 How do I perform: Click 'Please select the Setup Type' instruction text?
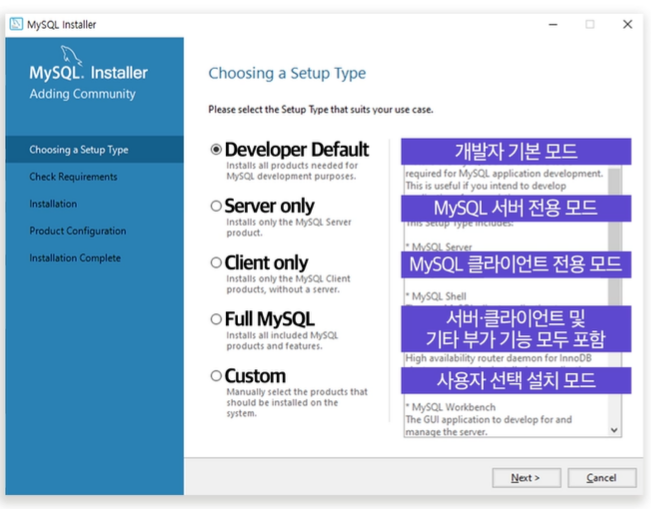coord(321,110)
